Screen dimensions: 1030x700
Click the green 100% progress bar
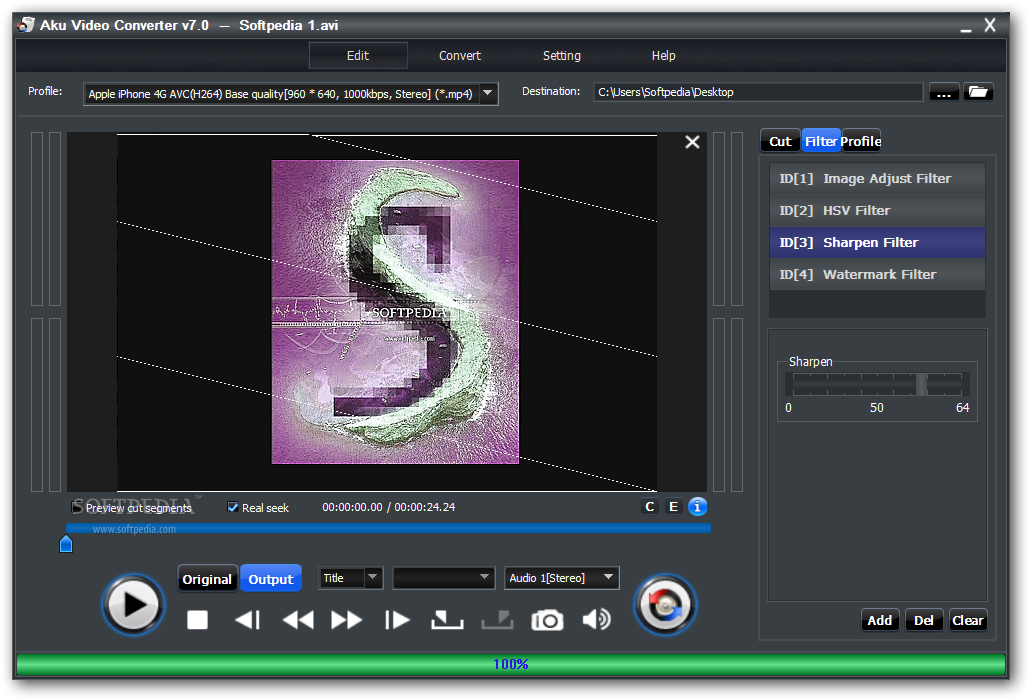tap(511, 664)
